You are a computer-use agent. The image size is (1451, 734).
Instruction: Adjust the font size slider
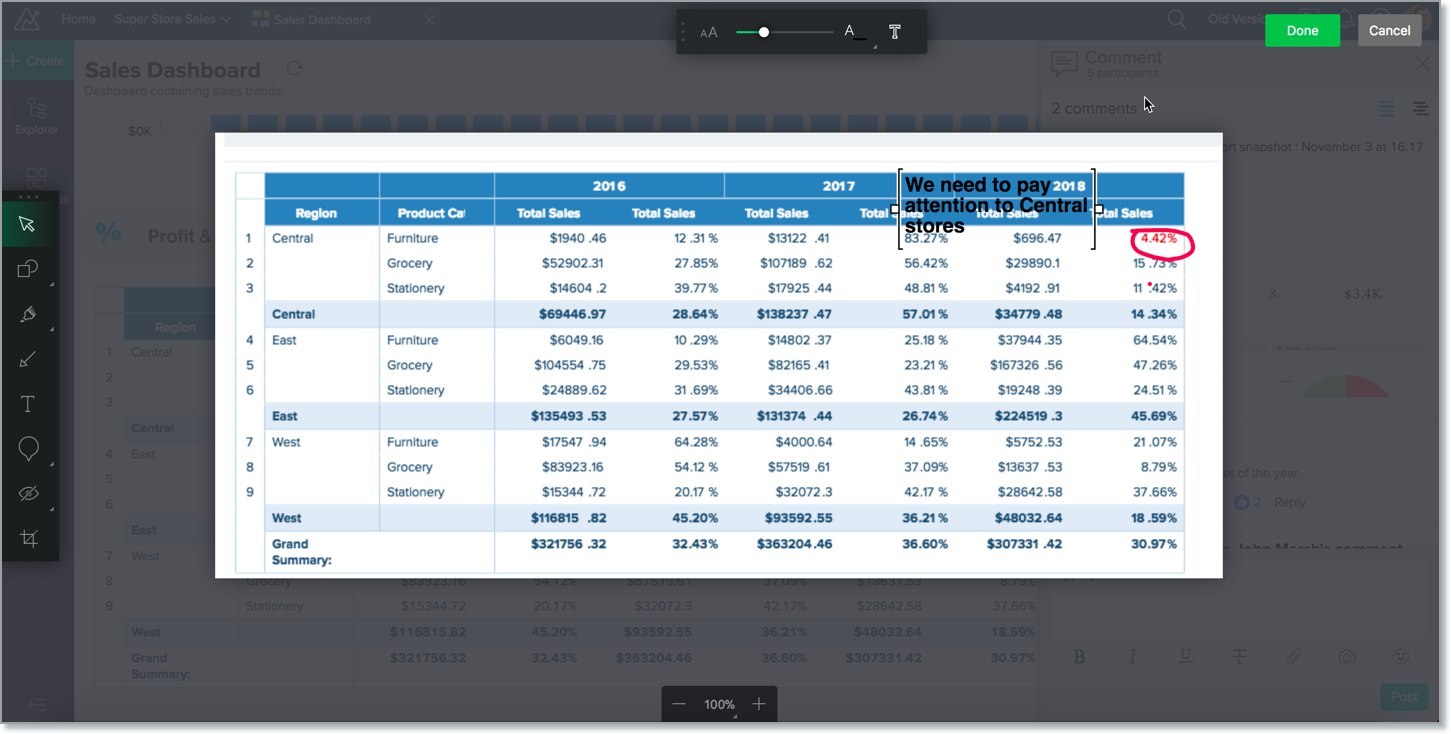[x=764, y=32]
